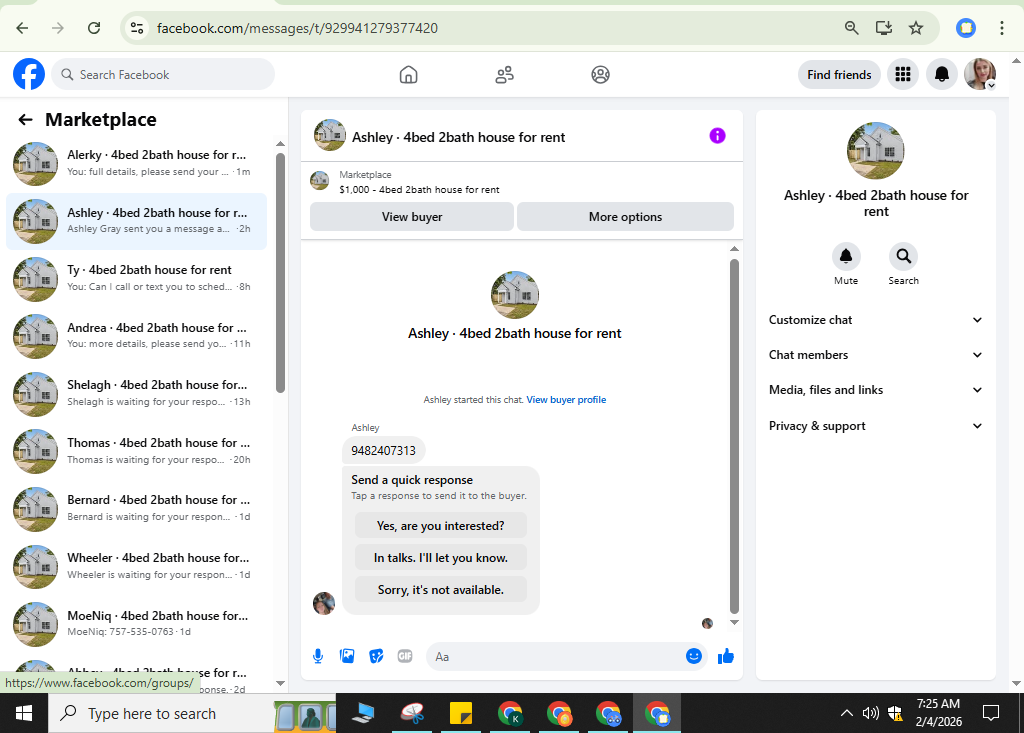Click the browser address bar URL
The height and width of the screenshot is (733, 1024).
(297, 28)
